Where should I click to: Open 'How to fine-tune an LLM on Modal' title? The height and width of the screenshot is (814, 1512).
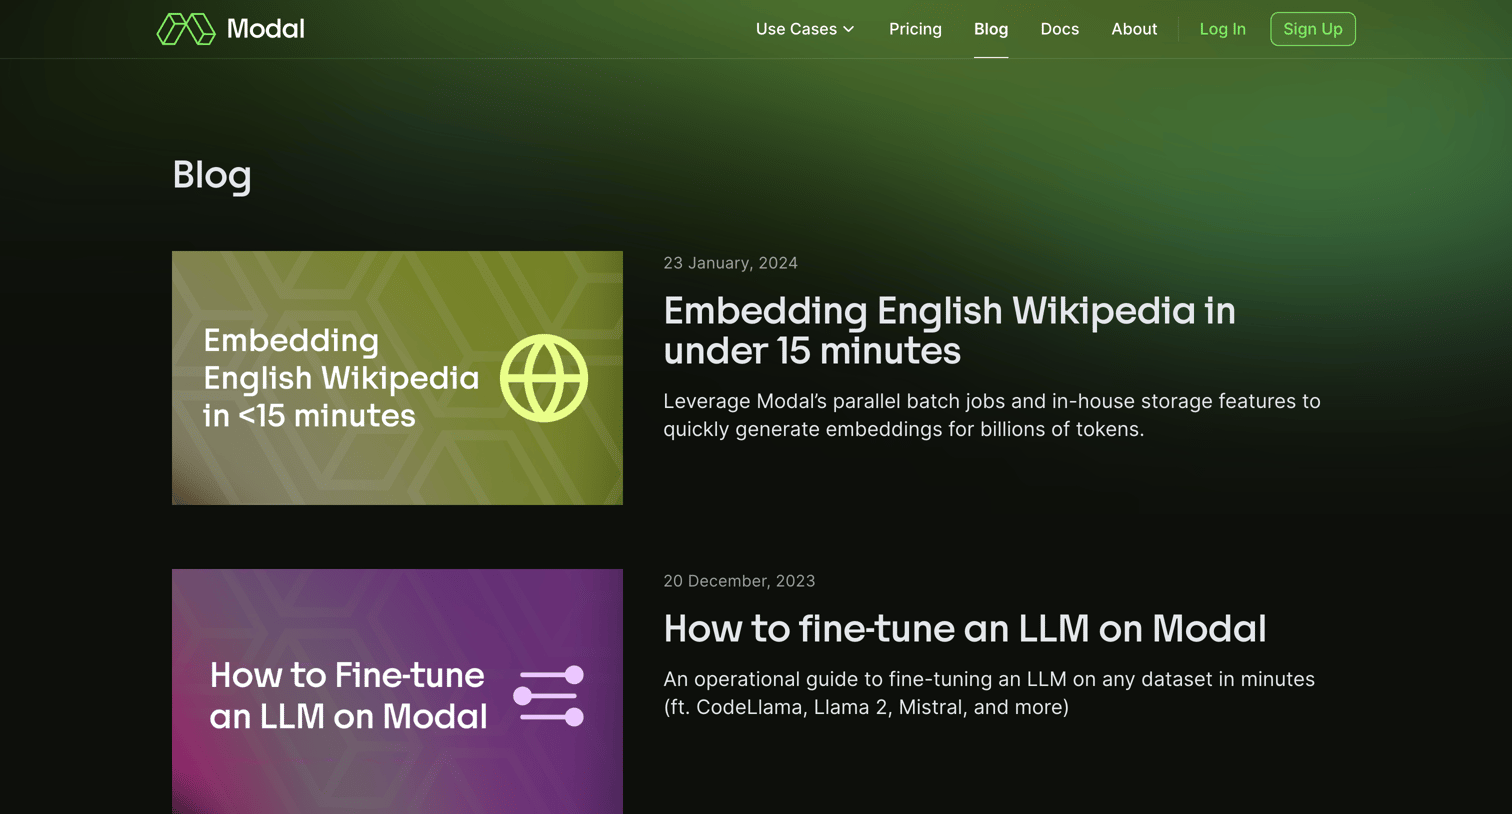click(965, 629)
